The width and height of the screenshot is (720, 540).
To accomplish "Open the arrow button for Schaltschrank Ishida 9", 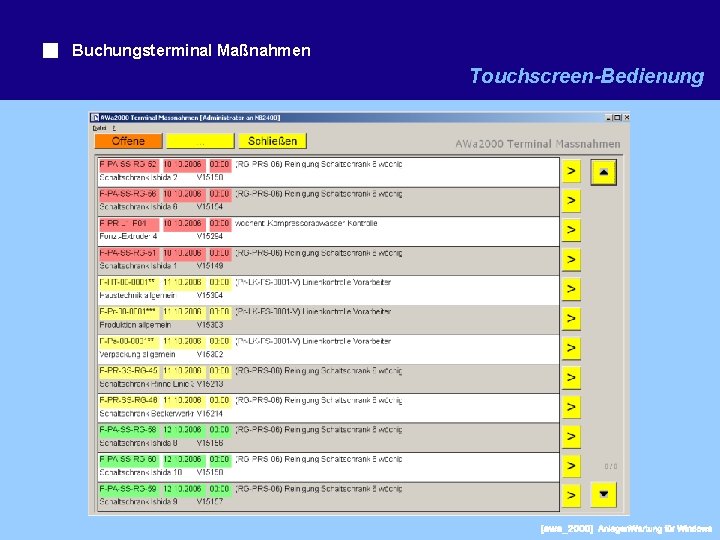I will pyautogui.click(x=571, y=495).
